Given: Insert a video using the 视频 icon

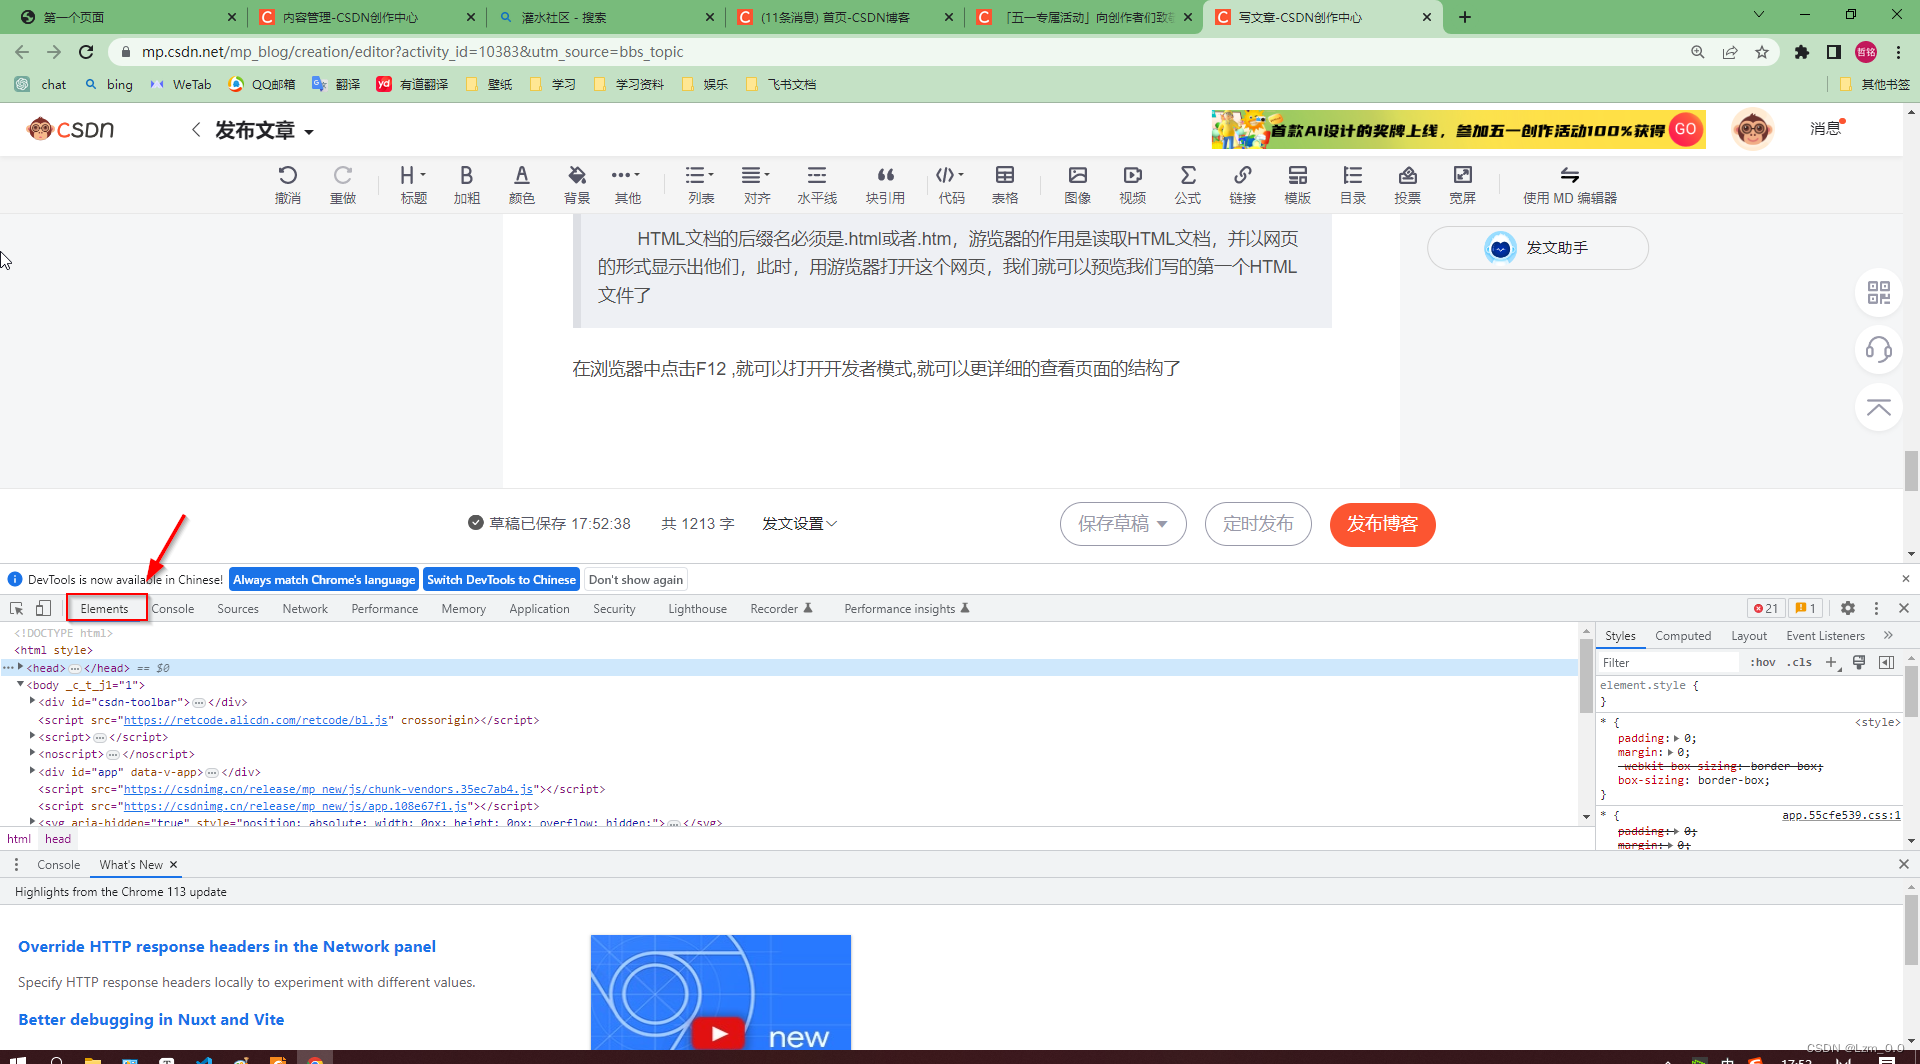Looking at the screenshot, I should (x=1132, y=184).
